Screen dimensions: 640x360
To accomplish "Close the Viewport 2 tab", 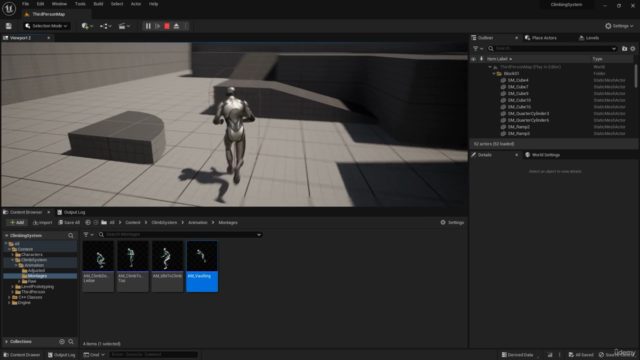I will 49,38.
